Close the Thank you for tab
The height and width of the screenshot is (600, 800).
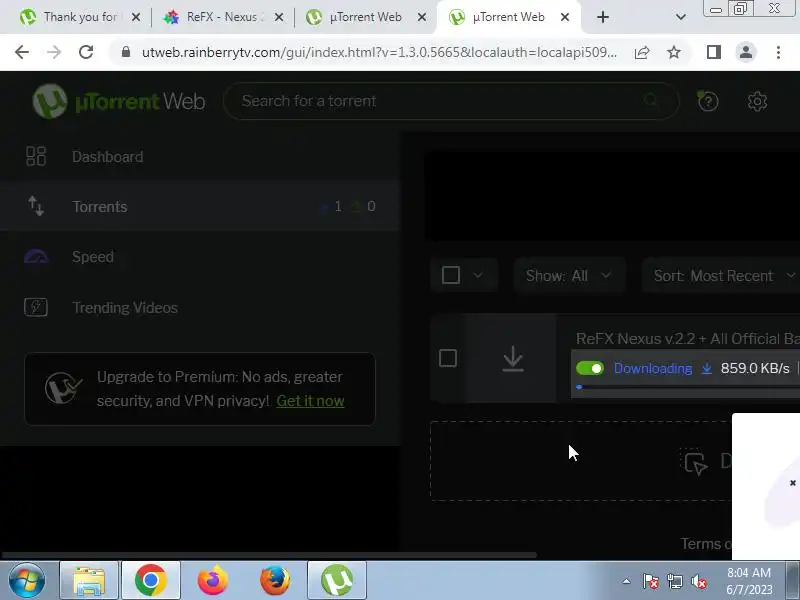click(x=136, y=17)
